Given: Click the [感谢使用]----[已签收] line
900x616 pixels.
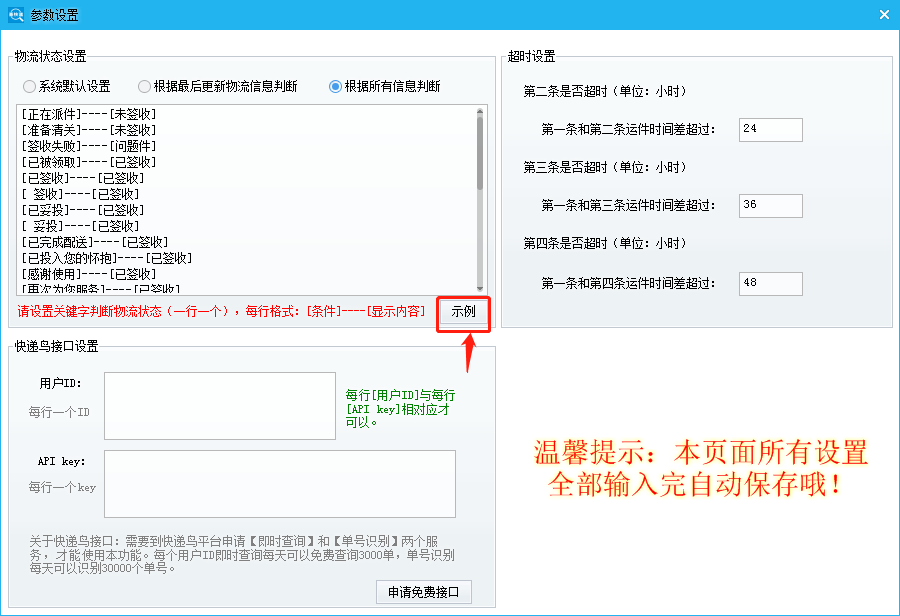Looking at the screenshot, I should (x=89, y=274).
